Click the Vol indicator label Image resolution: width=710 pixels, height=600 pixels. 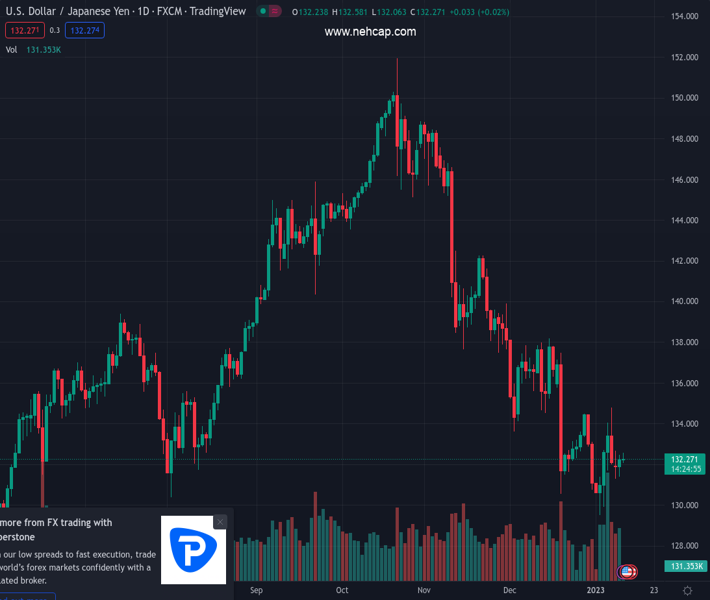pyautogui.click(x=12, y=49)
